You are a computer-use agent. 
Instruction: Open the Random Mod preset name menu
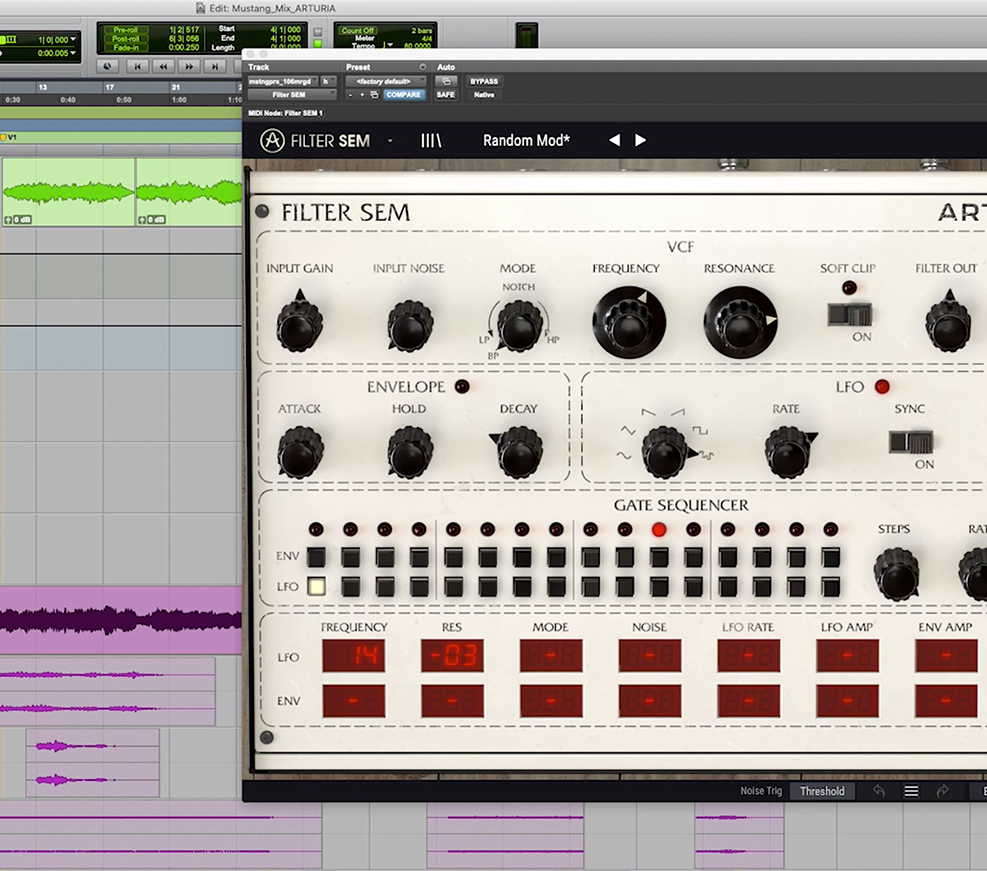tap(526, 140)
